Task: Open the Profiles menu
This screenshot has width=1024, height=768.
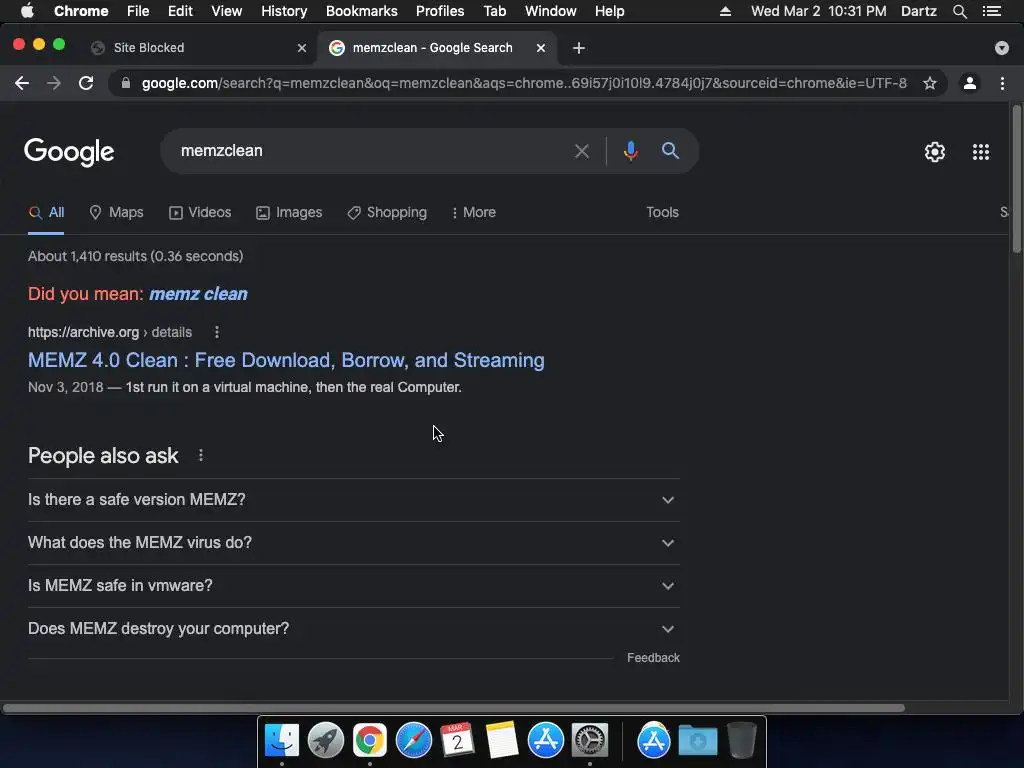Action: coord(440,11)
